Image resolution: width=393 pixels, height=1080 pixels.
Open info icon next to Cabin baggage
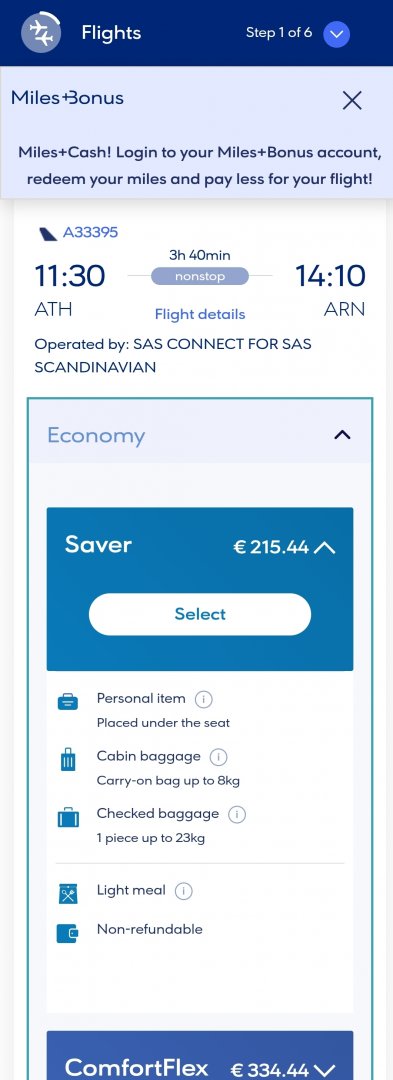coord(218,757)
